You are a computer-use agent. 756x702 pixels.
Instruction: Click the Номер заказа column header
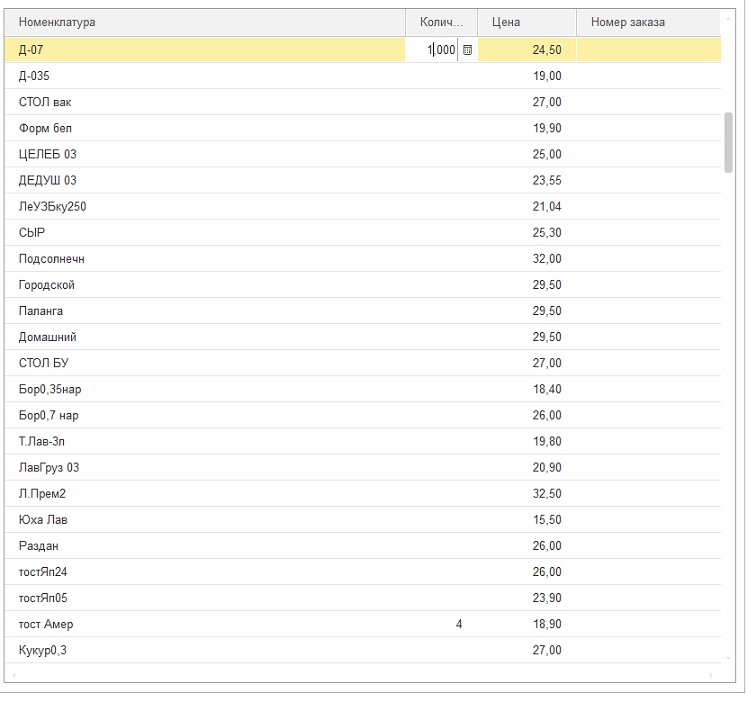click(x=647, y=22)
